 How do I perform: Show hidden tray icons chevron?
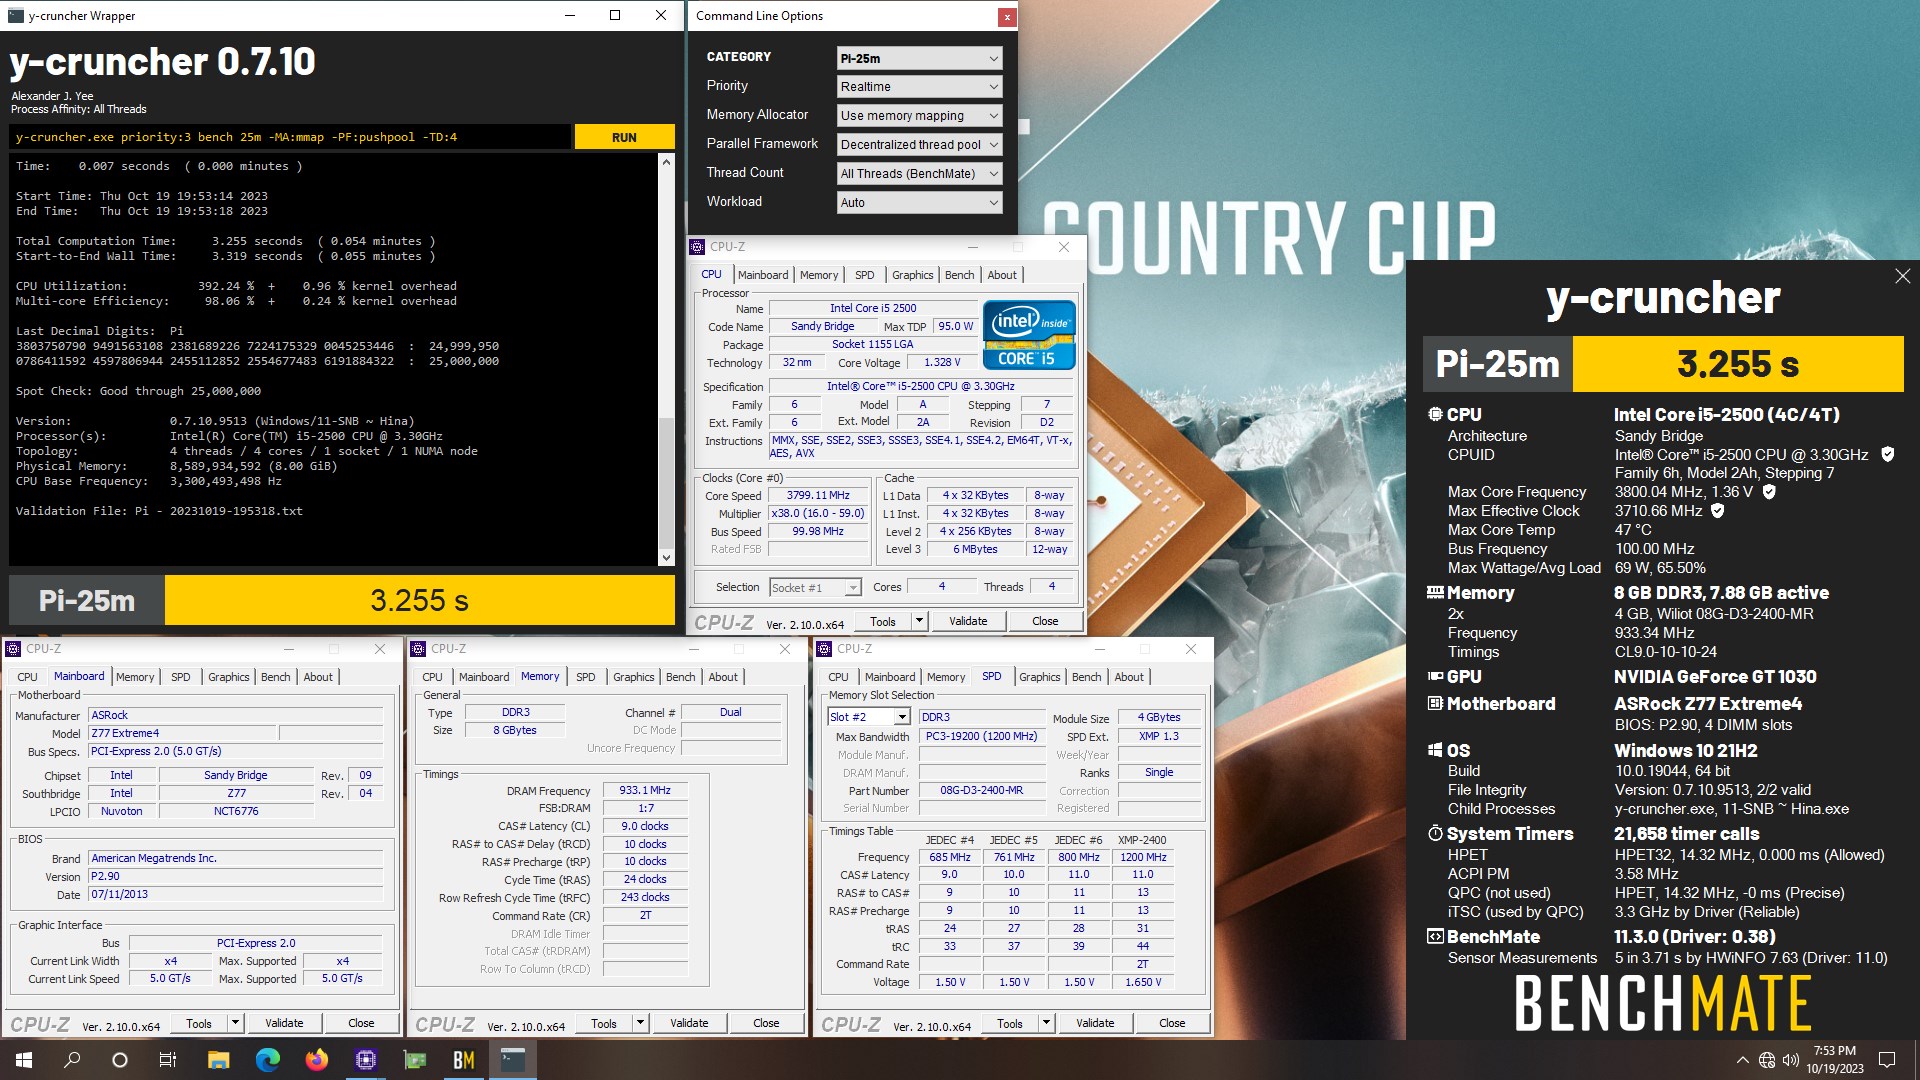[x=1742, y=1060]
